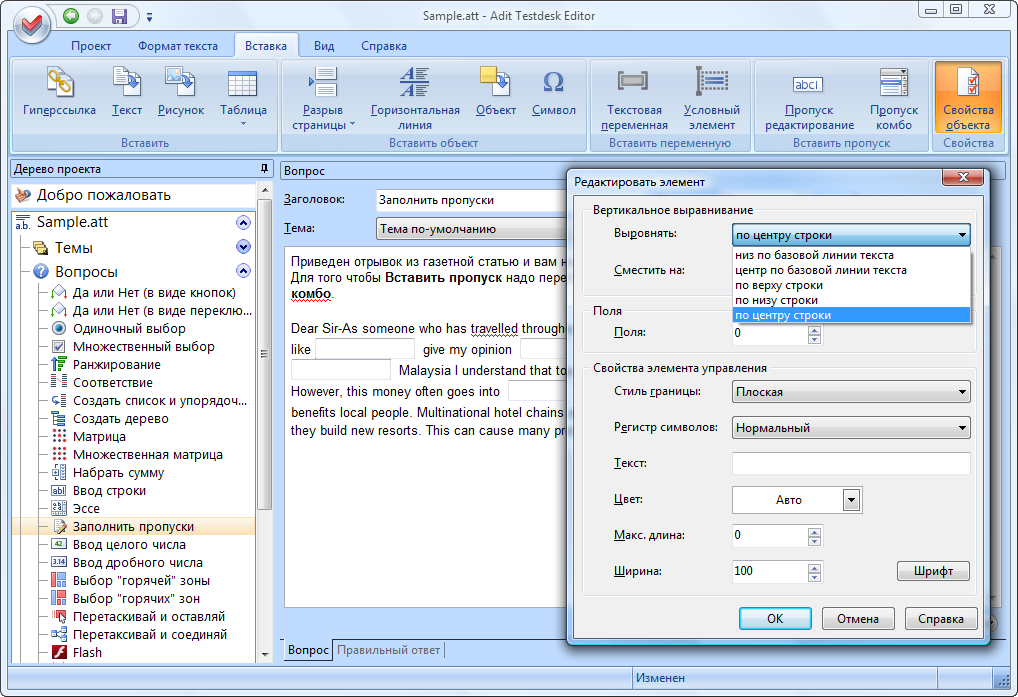This screenshot has width=1018, height=697.
Task: Adjust the Макс. длина spinner arrows
Action: [814, 536]
